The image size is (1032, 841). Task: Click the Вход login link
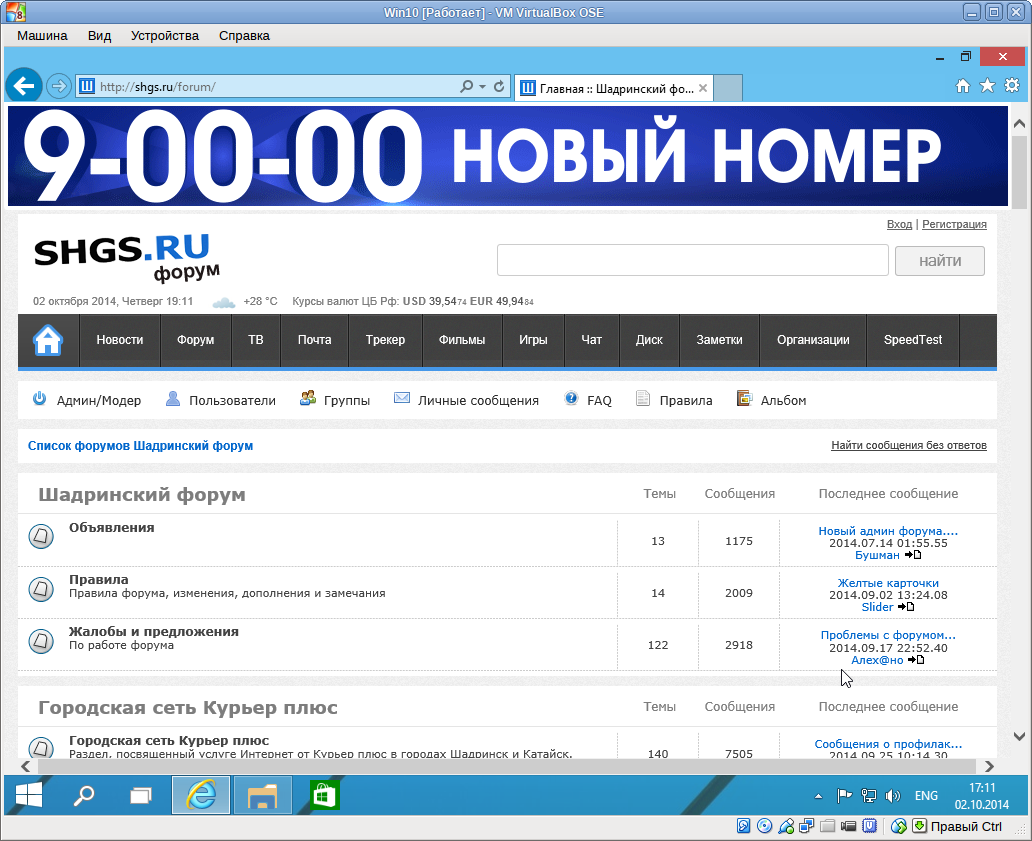tap(899, 224)
